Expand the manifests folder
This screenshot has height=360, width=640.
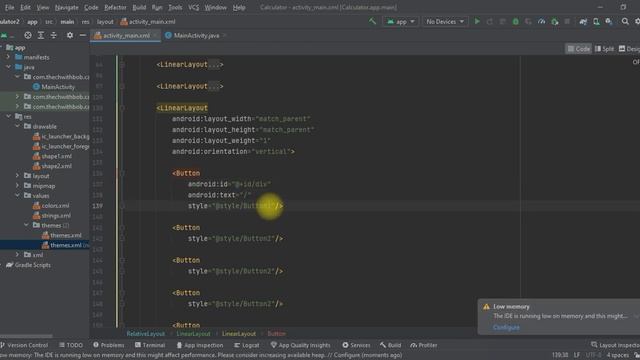9,57
